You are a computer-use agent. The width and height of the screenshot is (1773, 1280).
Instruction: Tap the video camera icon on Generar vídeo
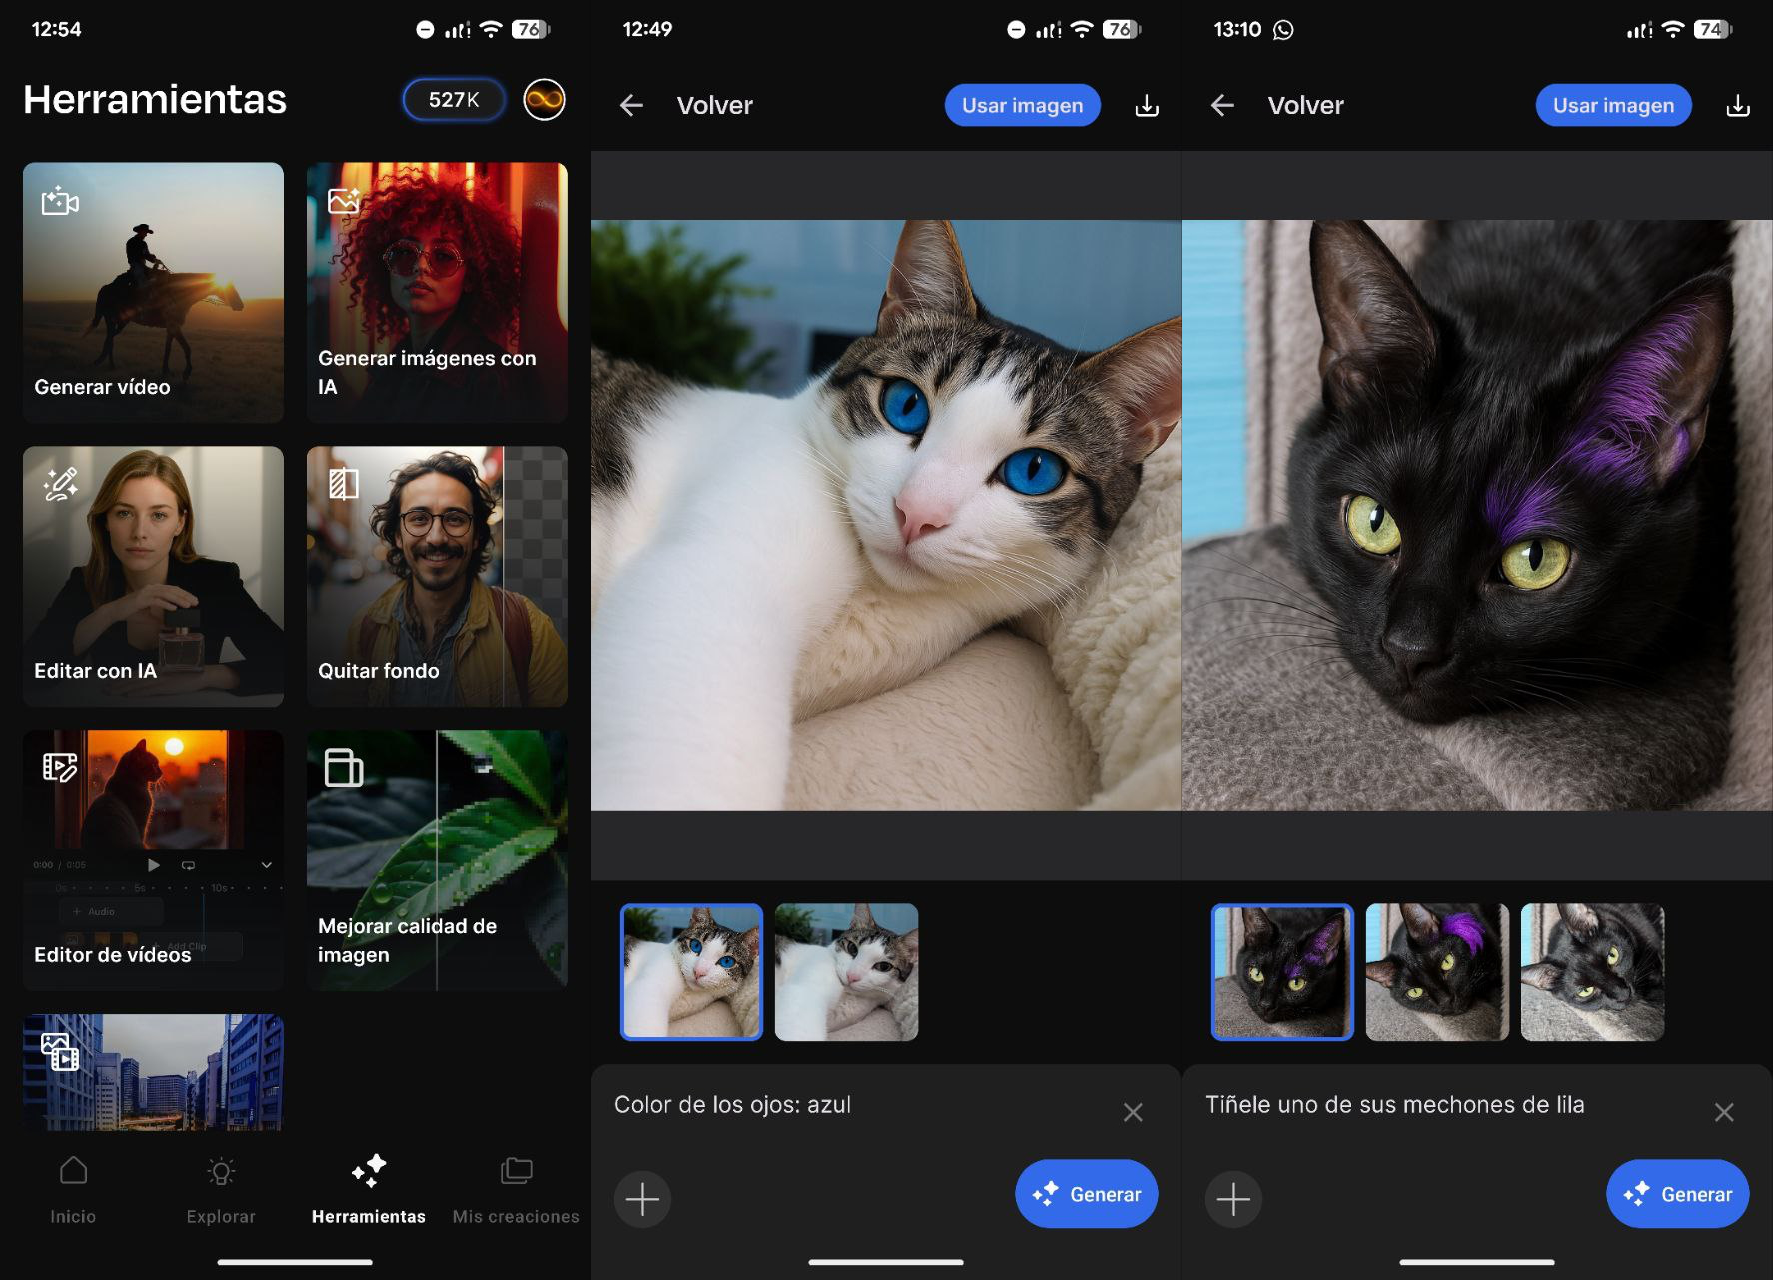click(60, 201)
